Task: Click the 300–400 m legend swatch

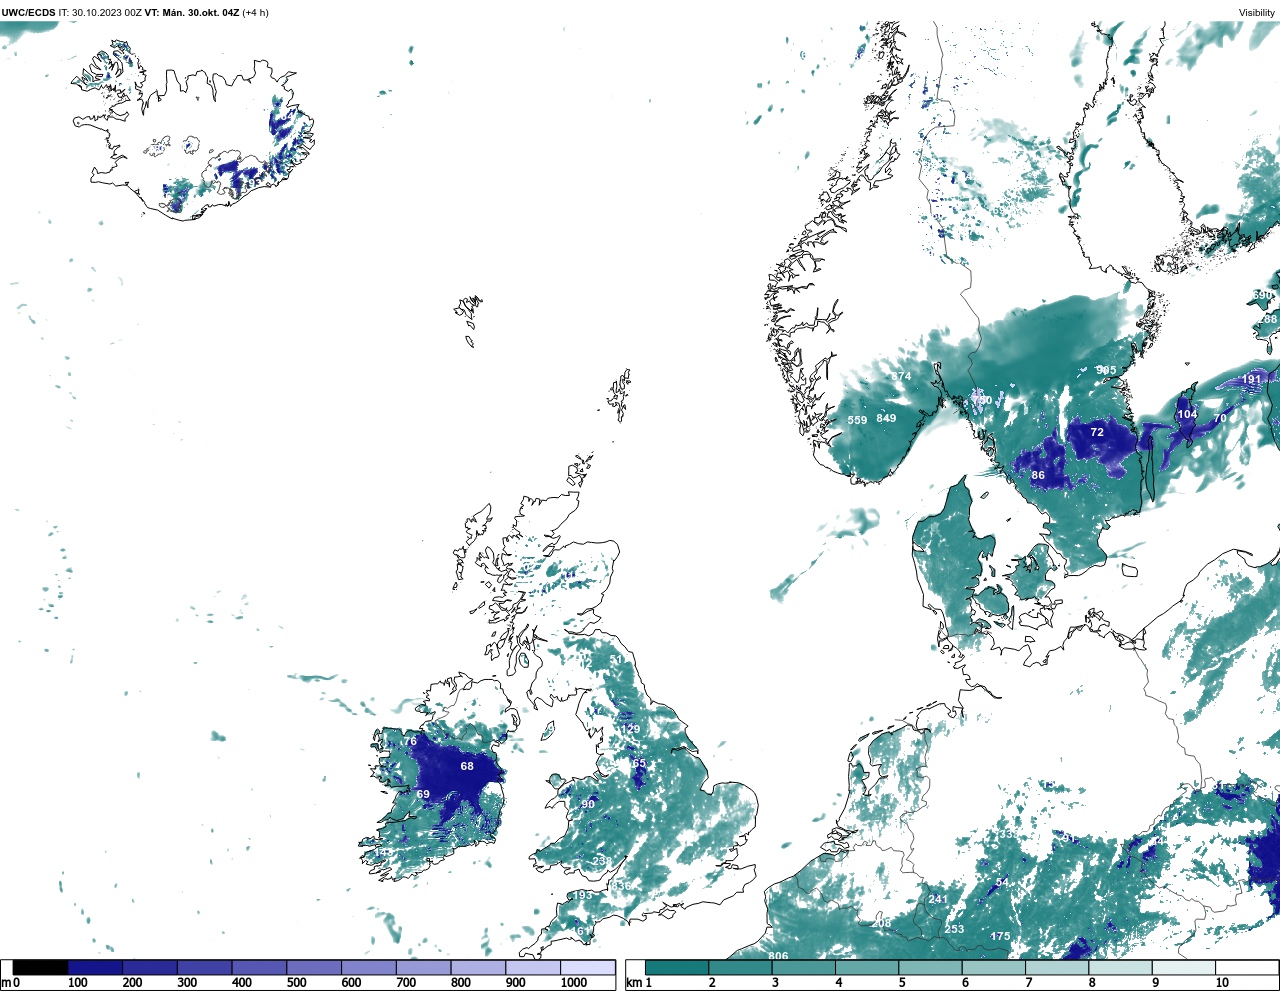Action: (x=204, y=967)
